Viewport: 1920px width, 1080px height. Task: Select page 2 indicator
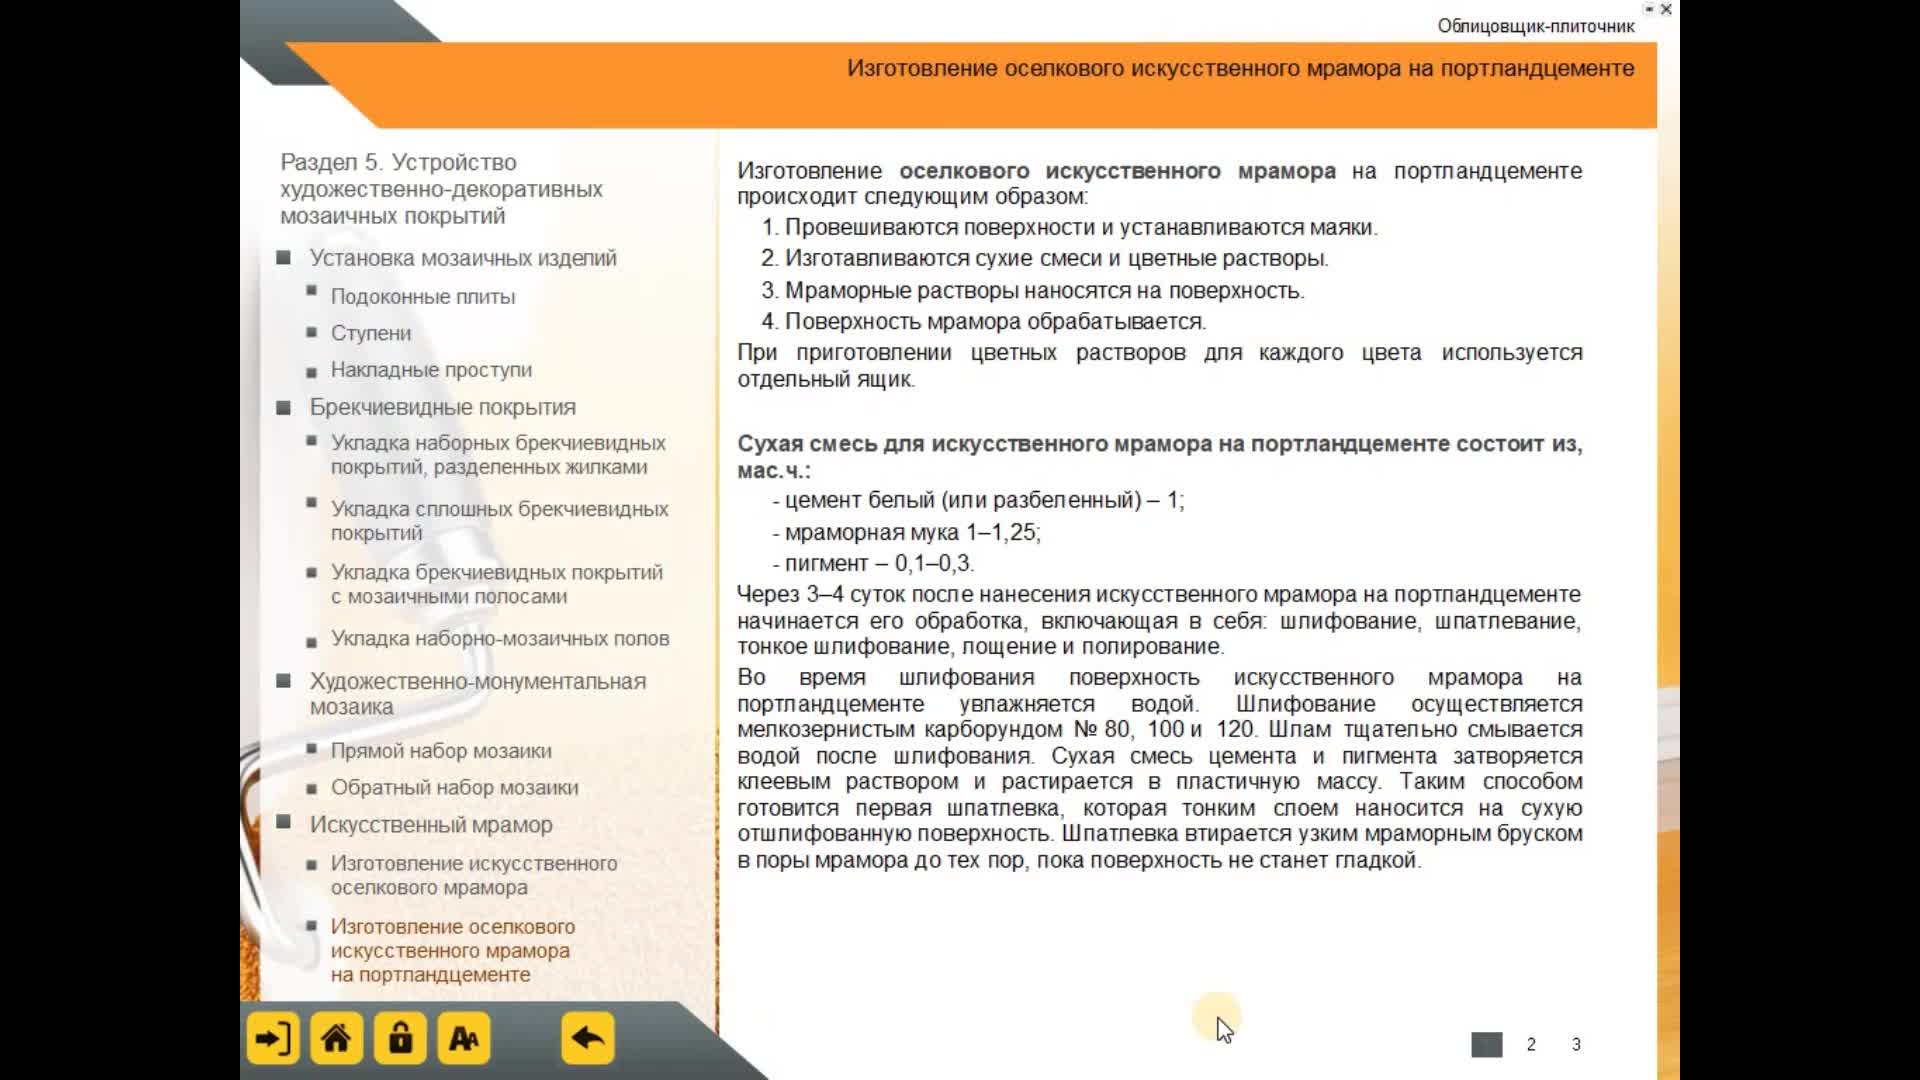tap(1531, 1043)
